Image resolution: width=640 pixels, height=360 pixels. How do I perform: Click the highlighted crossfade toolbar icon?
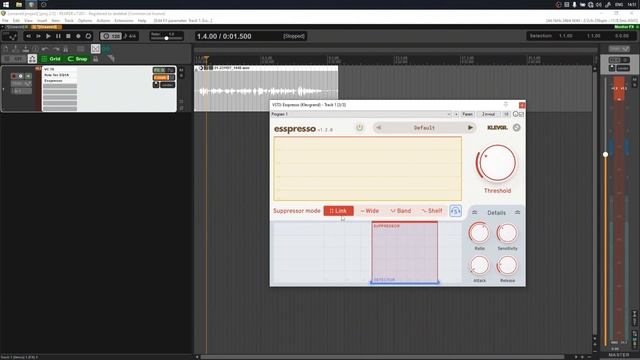(x=96, y=49)
